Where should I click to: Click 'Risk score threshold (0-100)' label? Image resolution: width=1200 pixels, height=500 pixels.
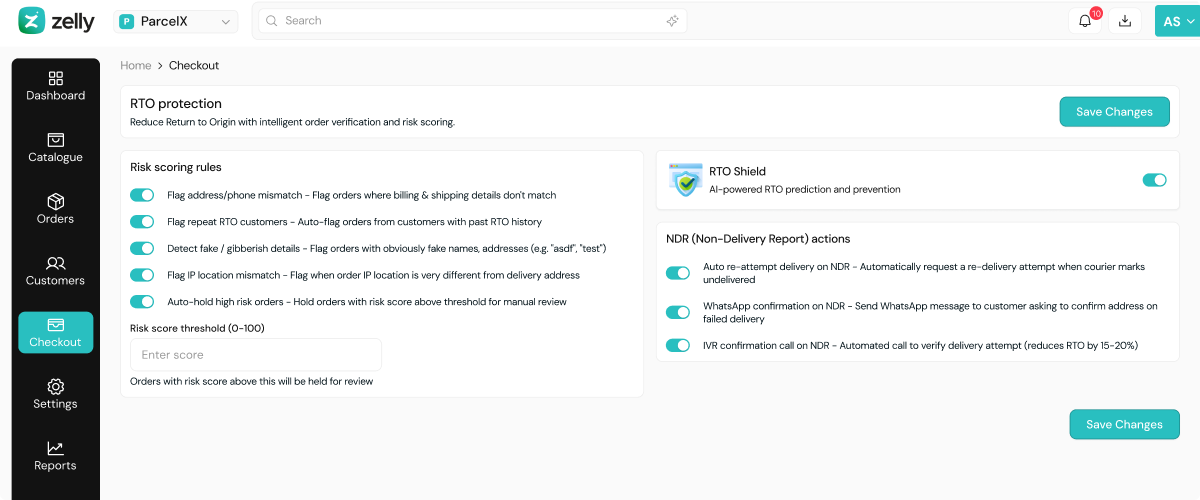[197, 328]
